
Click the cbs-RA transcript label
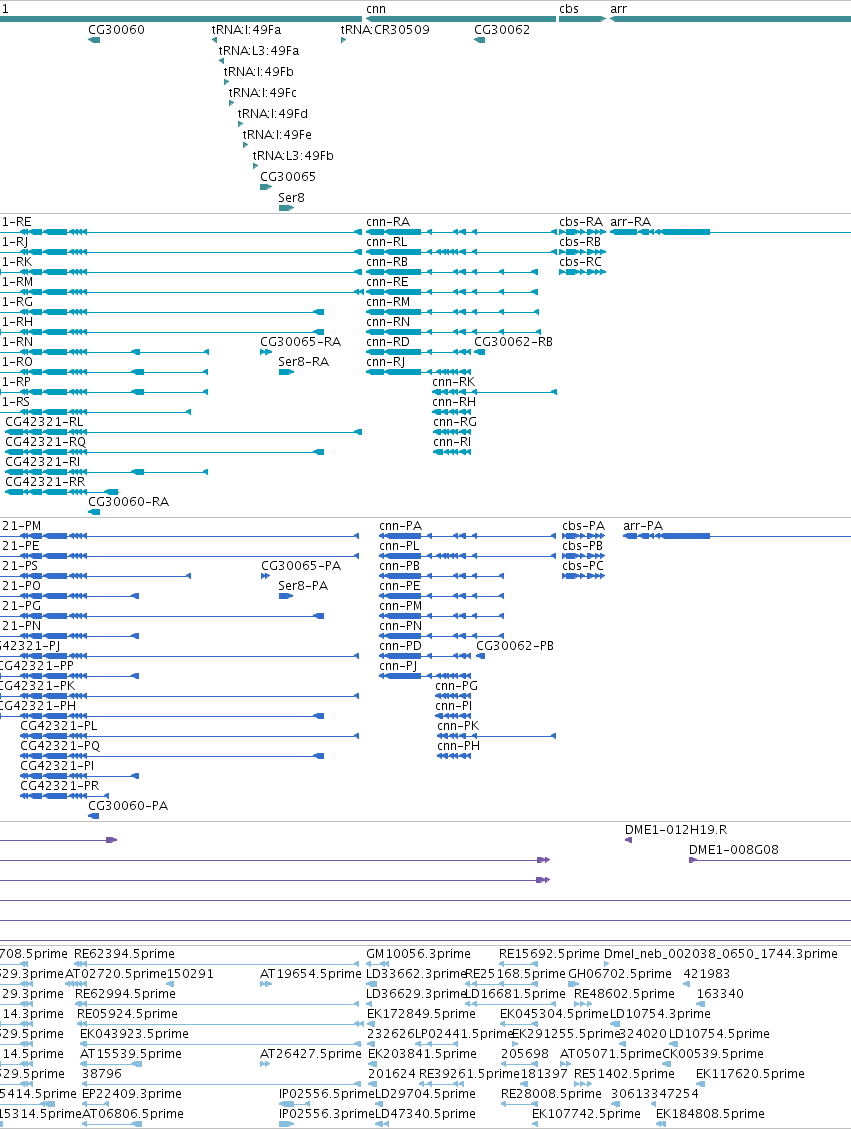point(581,222)
